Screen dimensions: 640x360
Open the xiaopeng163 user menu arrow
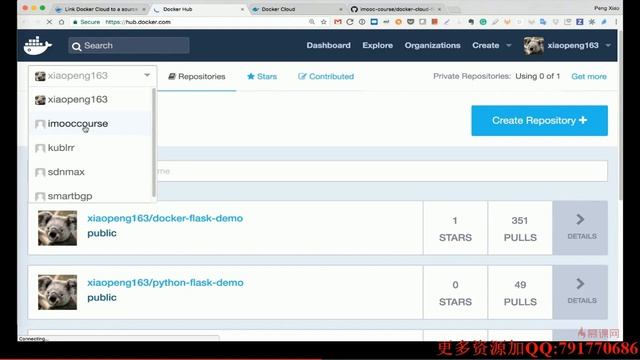(x=608, y=45)
